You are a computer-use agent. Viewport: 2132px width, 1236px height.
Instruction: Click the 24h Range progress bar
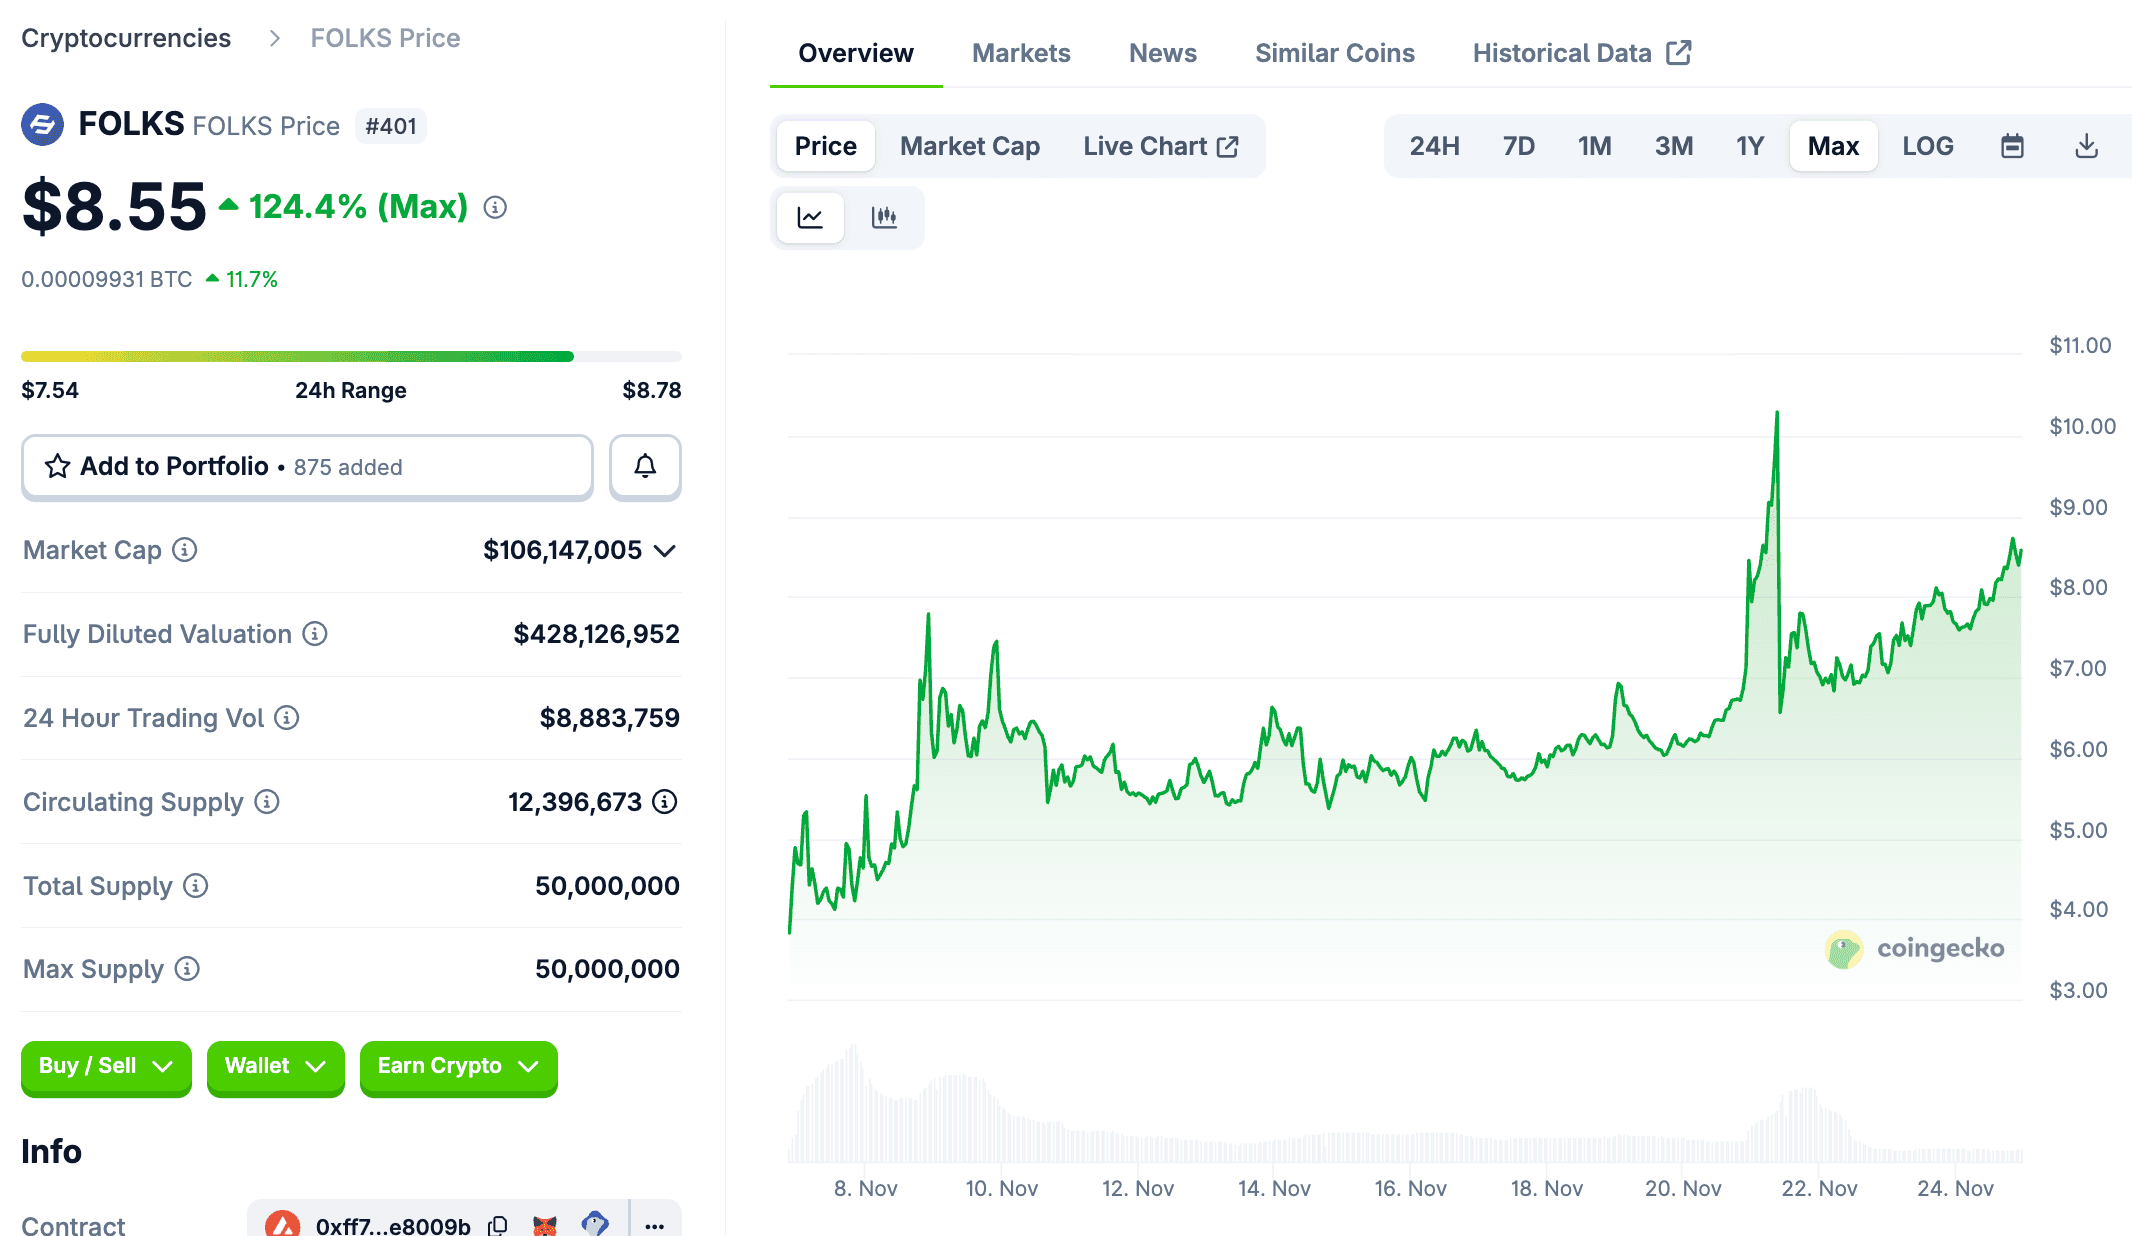(350, 356)
